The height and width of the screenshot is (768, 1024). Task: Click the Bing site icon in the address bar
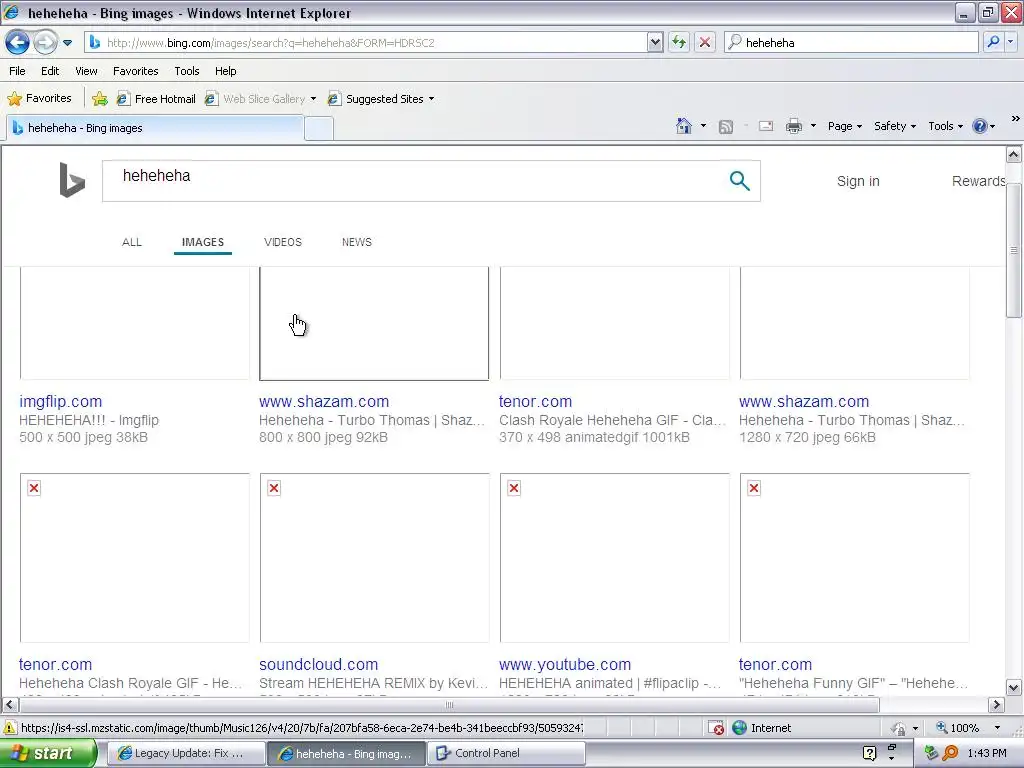95,42
